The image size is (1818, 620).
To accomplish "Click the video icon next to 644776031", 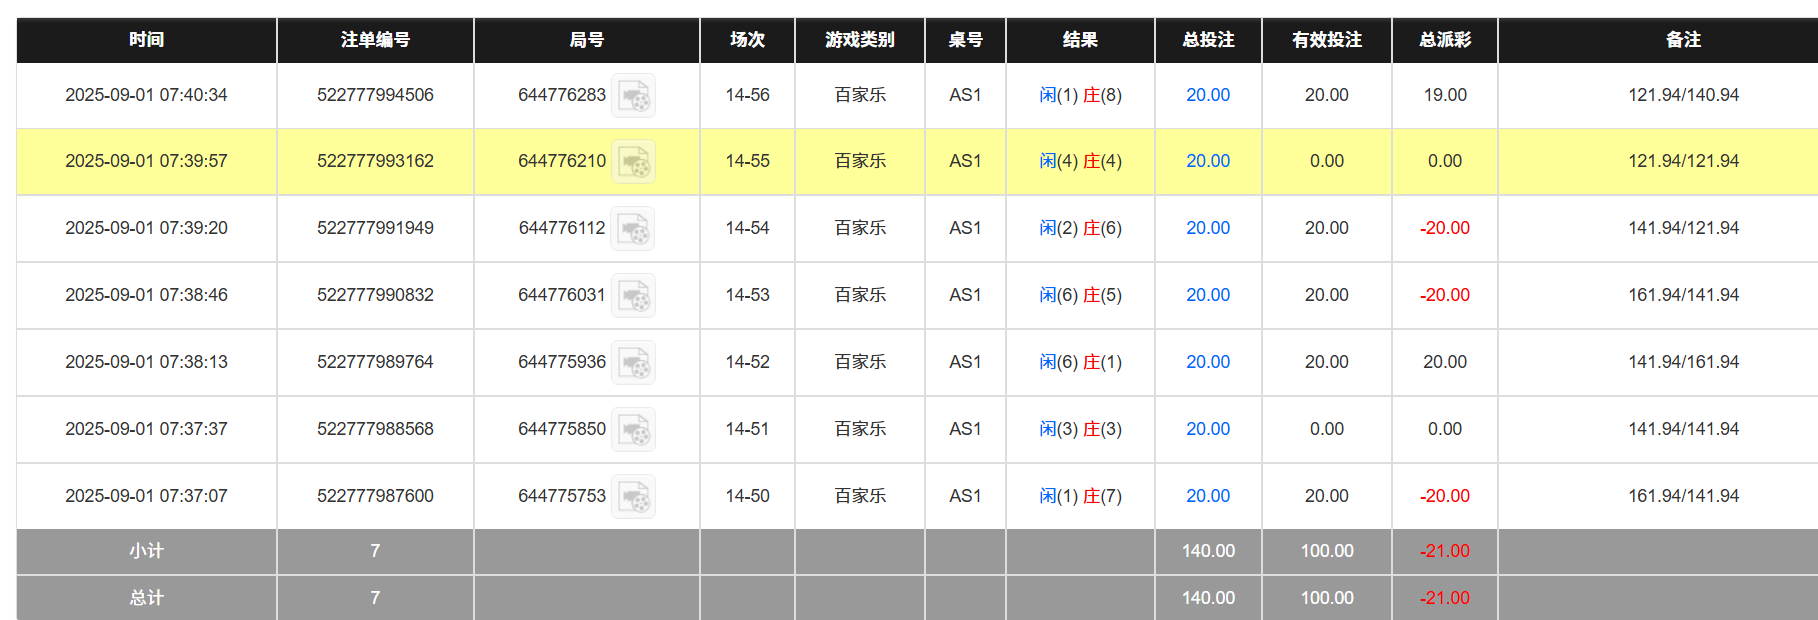I will [634, 295].
